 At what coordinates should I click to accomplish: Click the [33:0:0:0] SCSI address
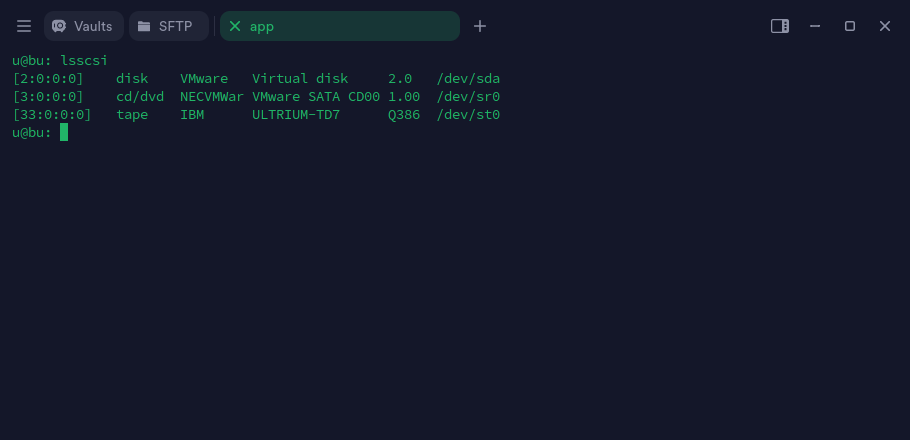click(52, 115)
